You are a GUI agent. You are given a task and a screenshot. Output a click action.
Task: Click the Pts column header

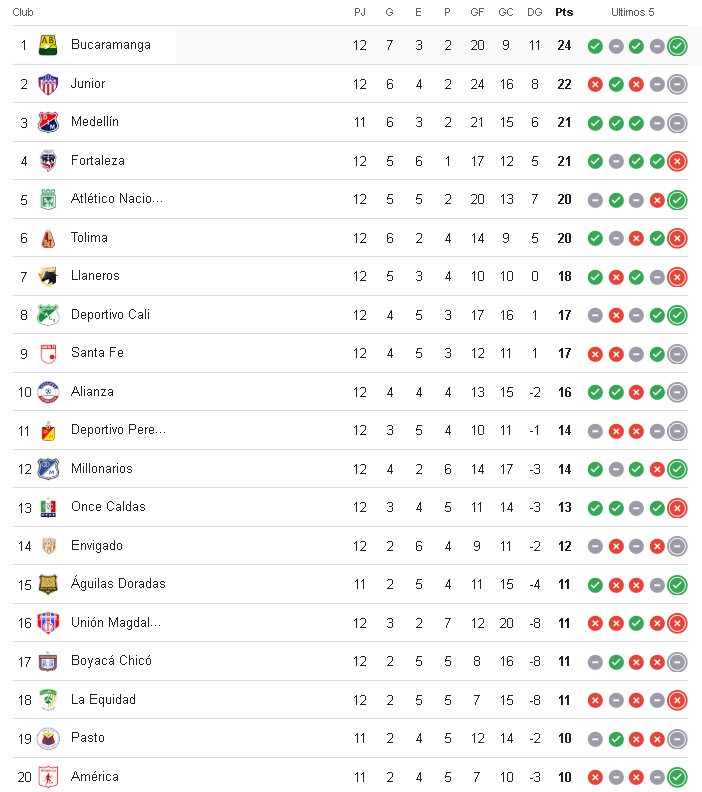pyautogui.click(x=564, y=12)
